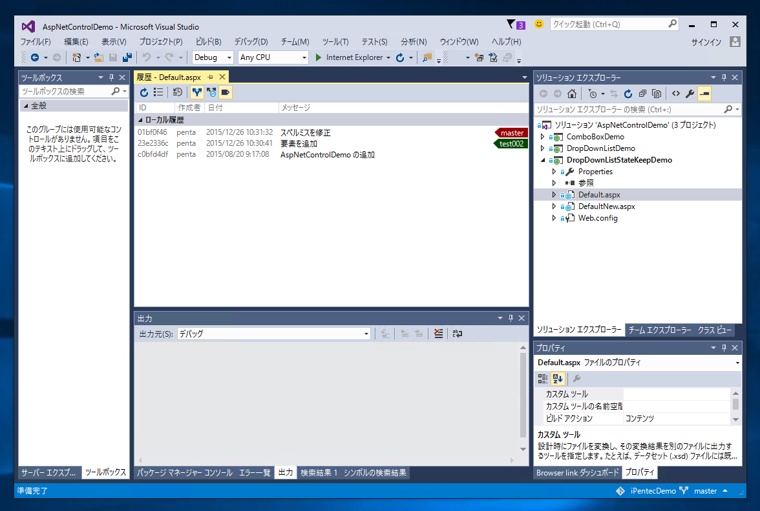Switch to チーム エクスプローラー tab
Viewport: 760px width, 511px height.
(660, 330)
